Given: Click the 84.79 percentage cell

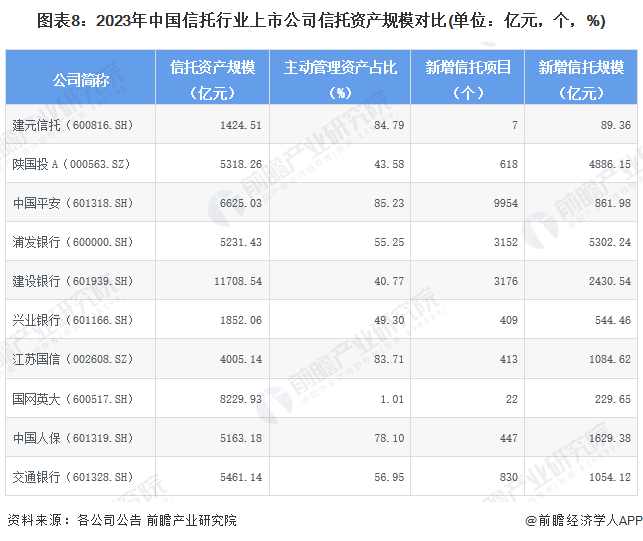Looking at the screenshot, I should pos(389,125).
